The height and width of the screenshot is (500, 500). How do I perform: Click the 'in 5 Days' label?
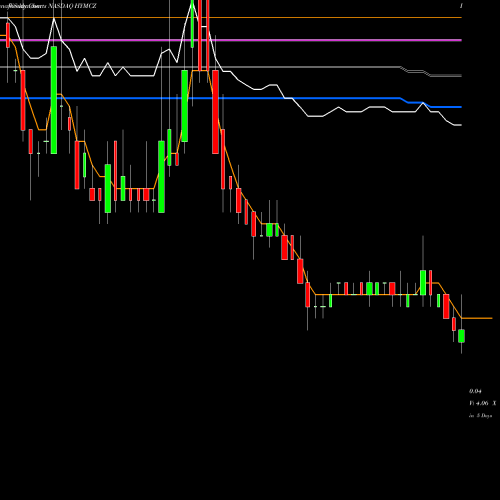tap(480, 416)
